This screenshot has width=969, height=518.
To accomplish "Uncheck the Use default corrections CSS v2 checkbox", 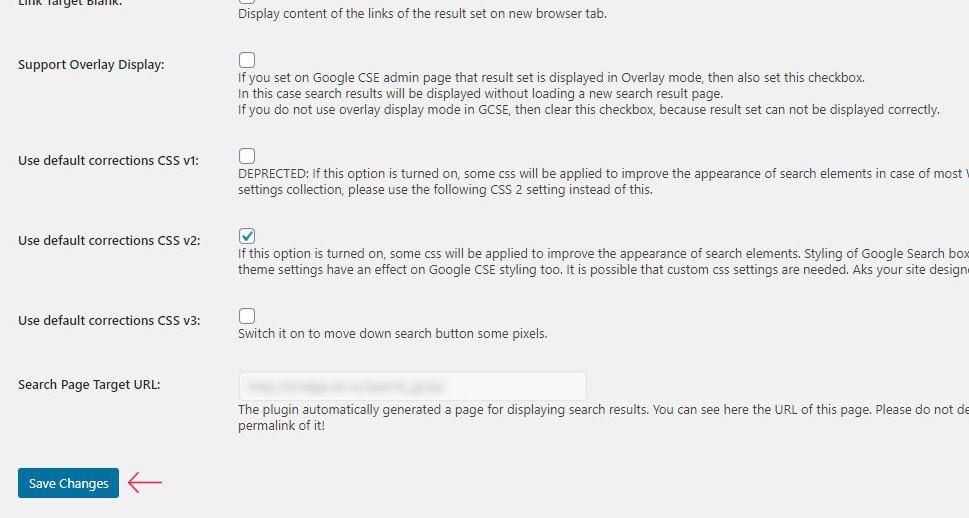I will 247,236.
